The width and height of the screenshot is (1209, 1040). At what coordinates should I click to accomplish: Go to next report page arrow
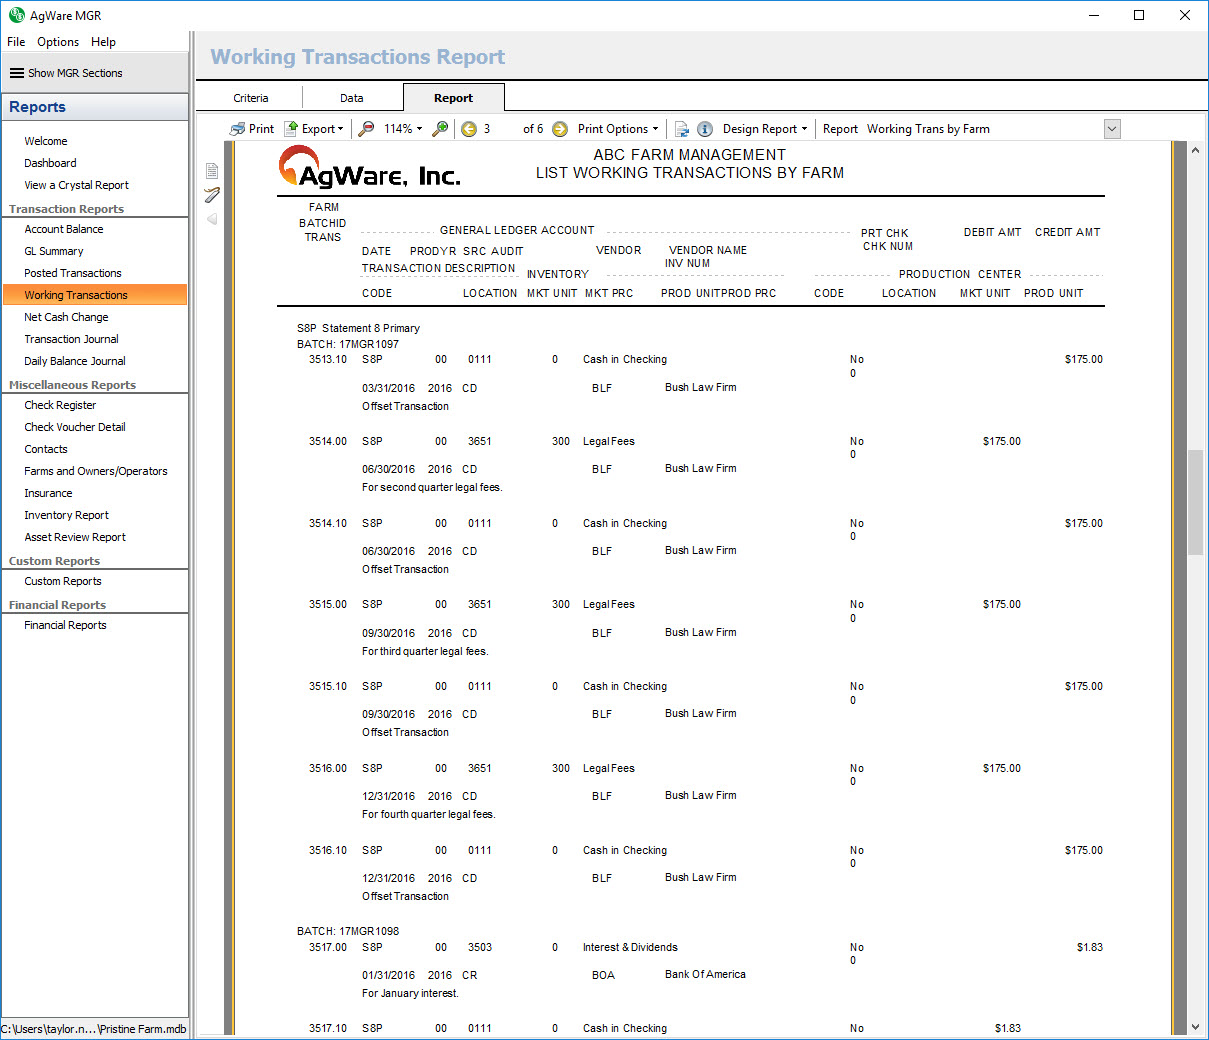pos(560,129)
